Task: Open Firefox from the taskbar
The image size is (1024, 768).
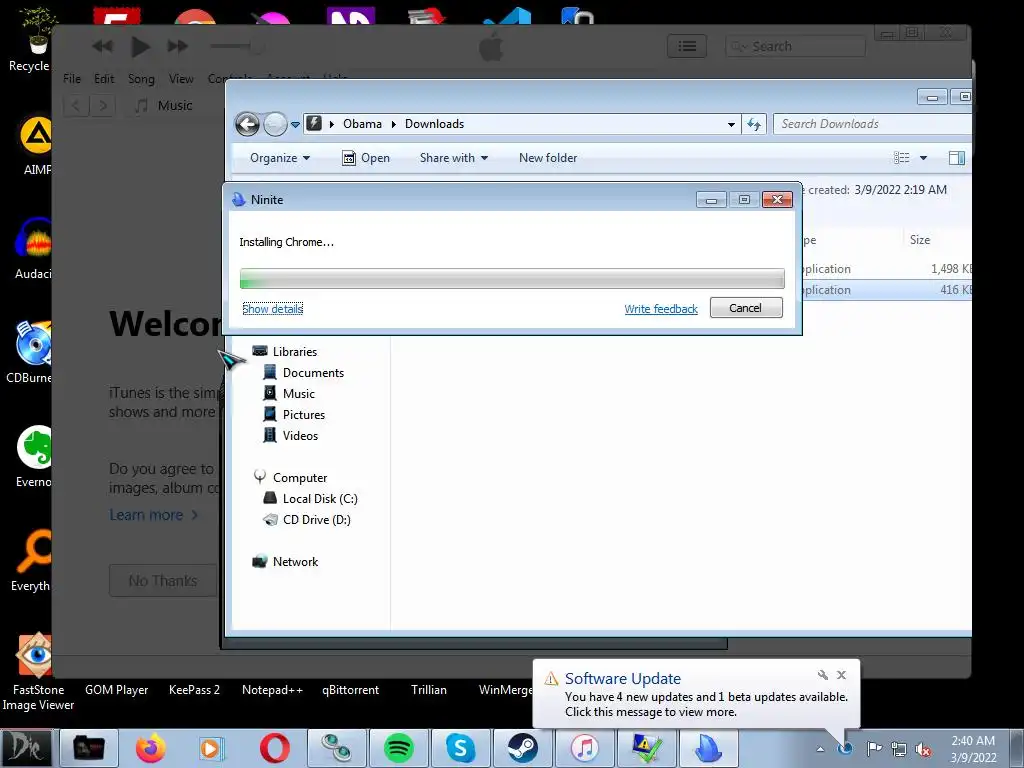Action: click(150, 748)
